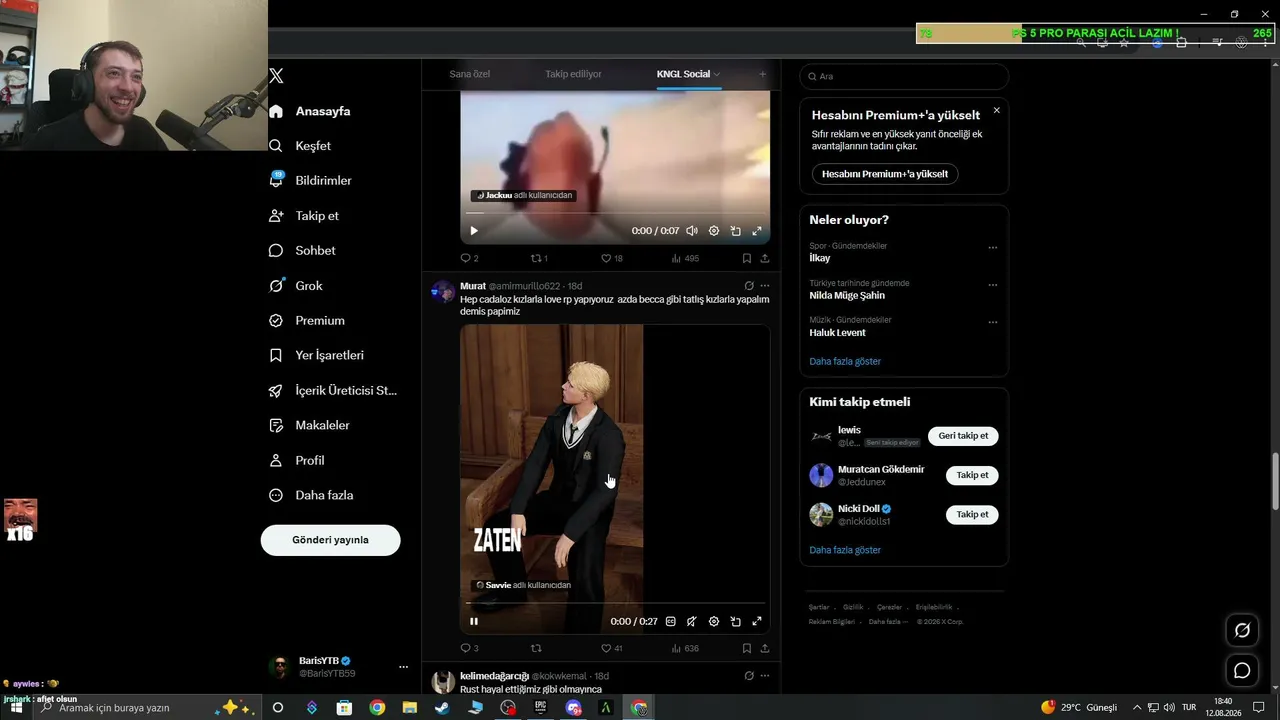Open settings gear on Jackuu video

[714, 231]
